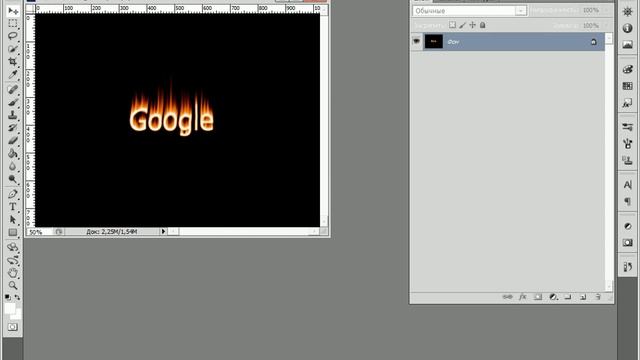Image resolution: width=640 pixels, height=360 pixels.
Task: Select the Dodge tool
Action: tap(13, 179)
